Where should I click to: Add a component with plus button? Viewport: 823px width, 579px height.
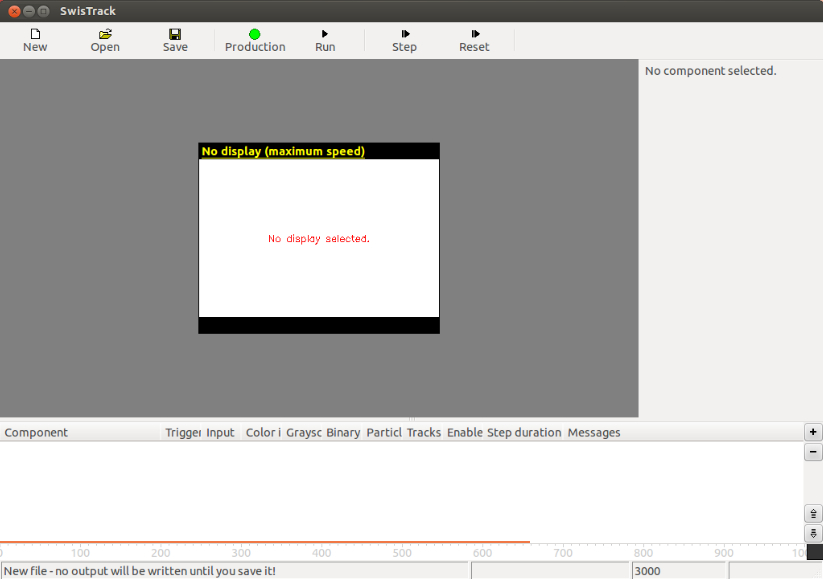(x=813, y=432)
